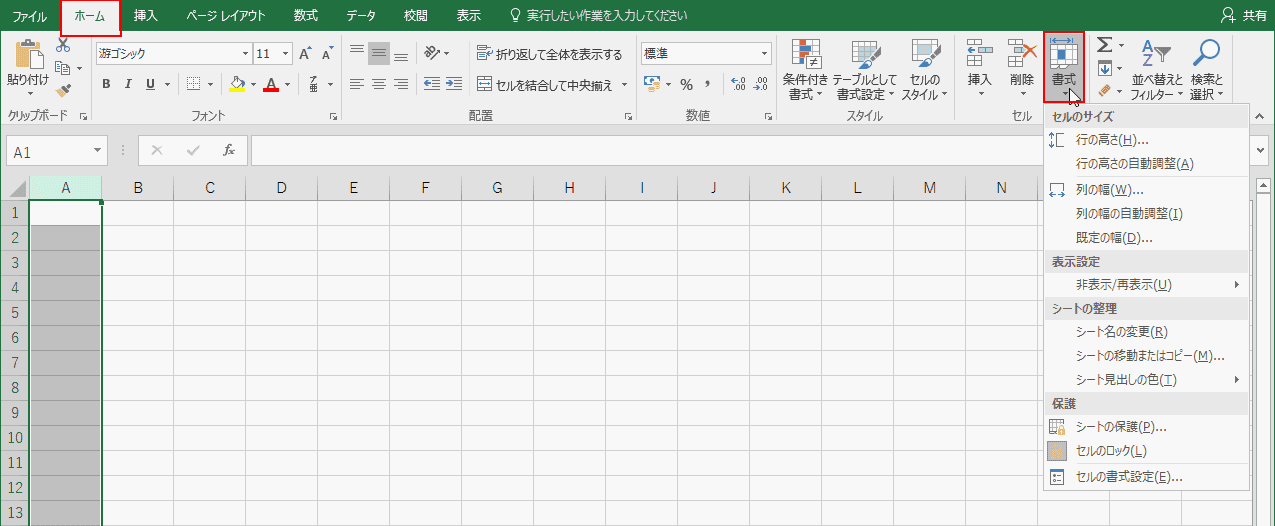
Task: Toggle wrap text 折り返して全体を表示する
Action: click(x=550, y=54)
